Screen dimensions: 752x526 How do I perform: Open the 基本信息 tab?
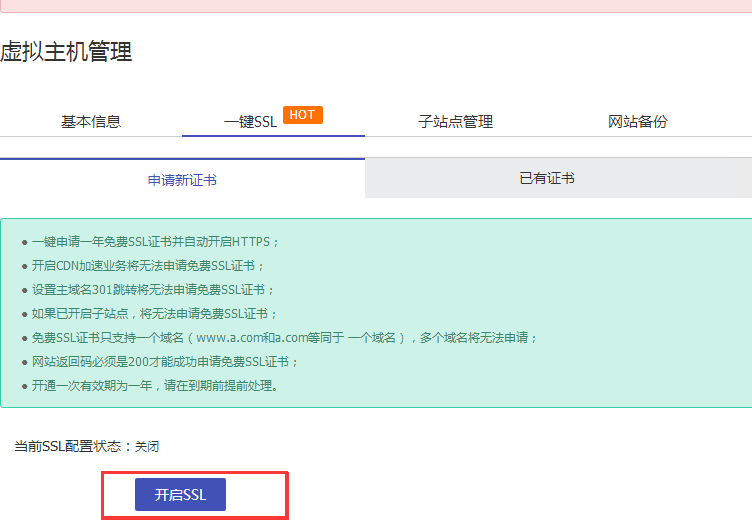click(91, 122)
